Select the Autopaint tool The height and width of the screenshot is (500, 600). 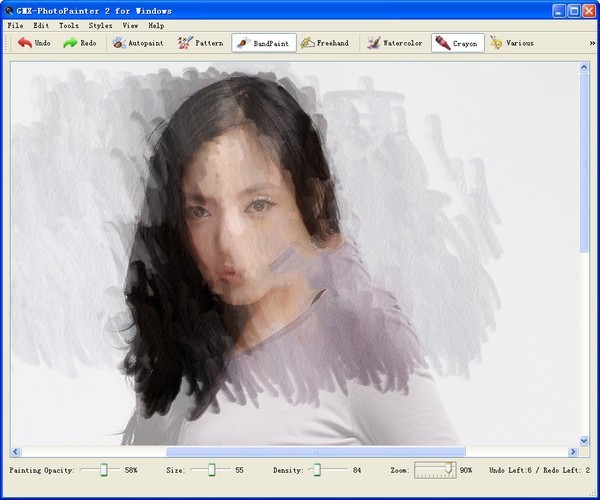pos(138,43)
